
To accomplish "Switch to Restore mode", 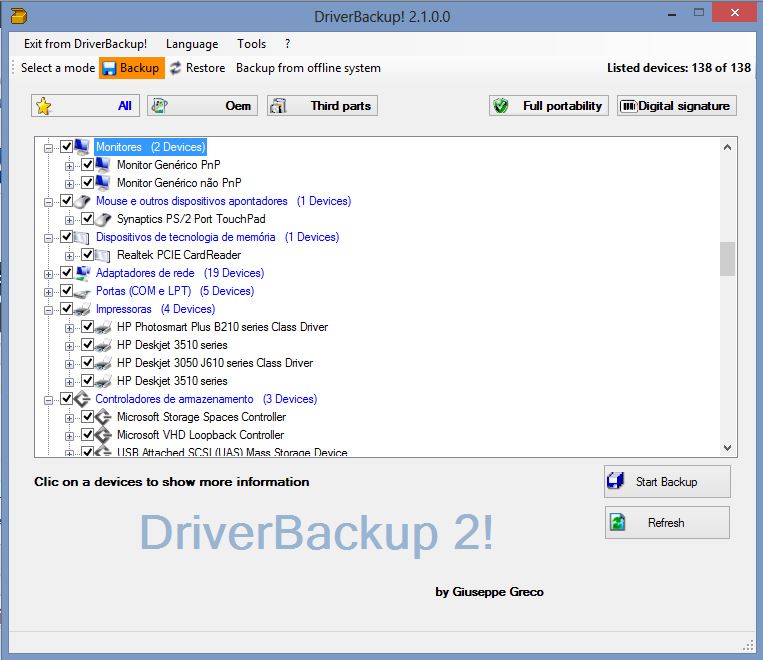I will click(198, 68).
